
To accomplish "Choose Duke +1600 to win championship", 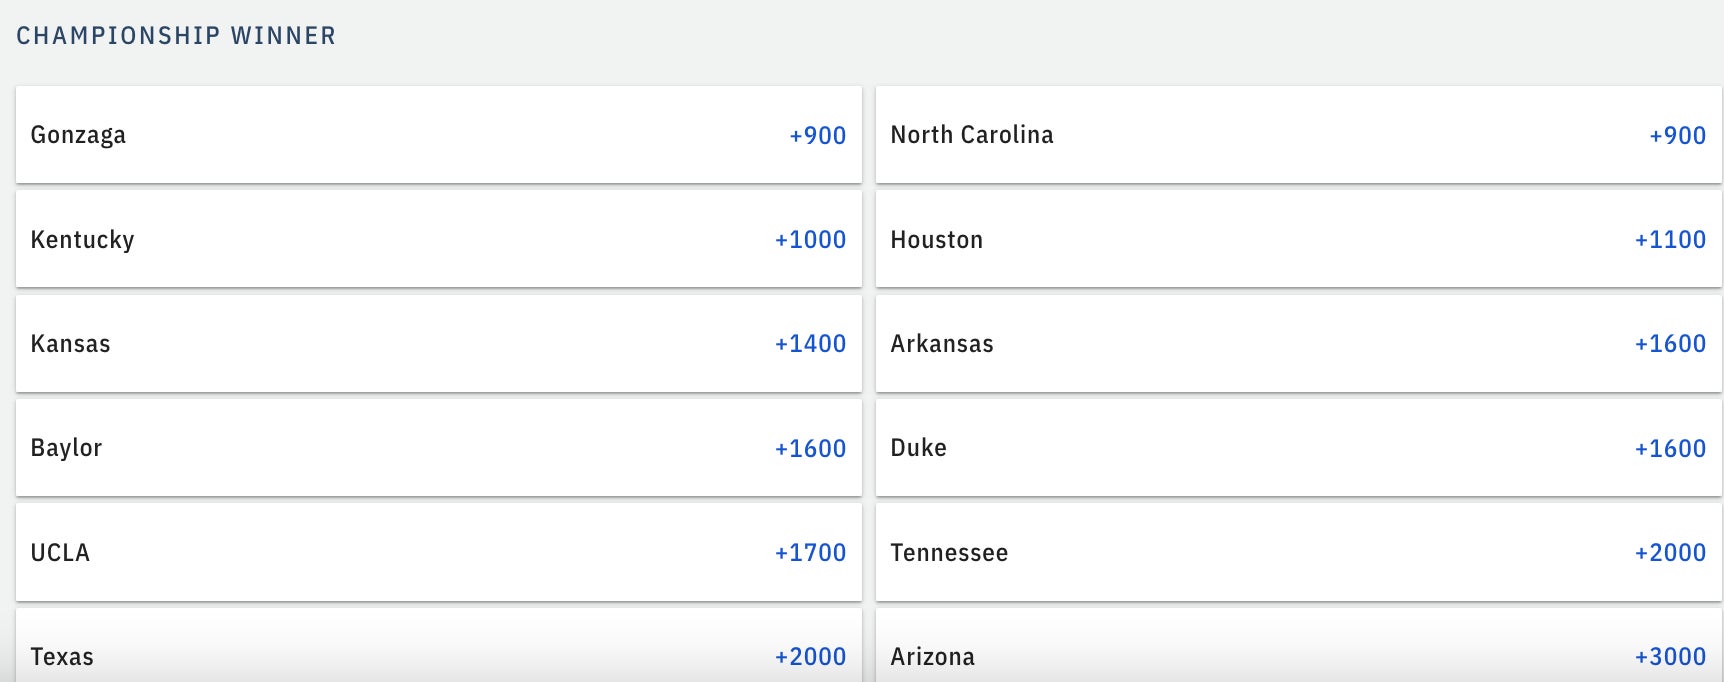I will click(1298, 448).
